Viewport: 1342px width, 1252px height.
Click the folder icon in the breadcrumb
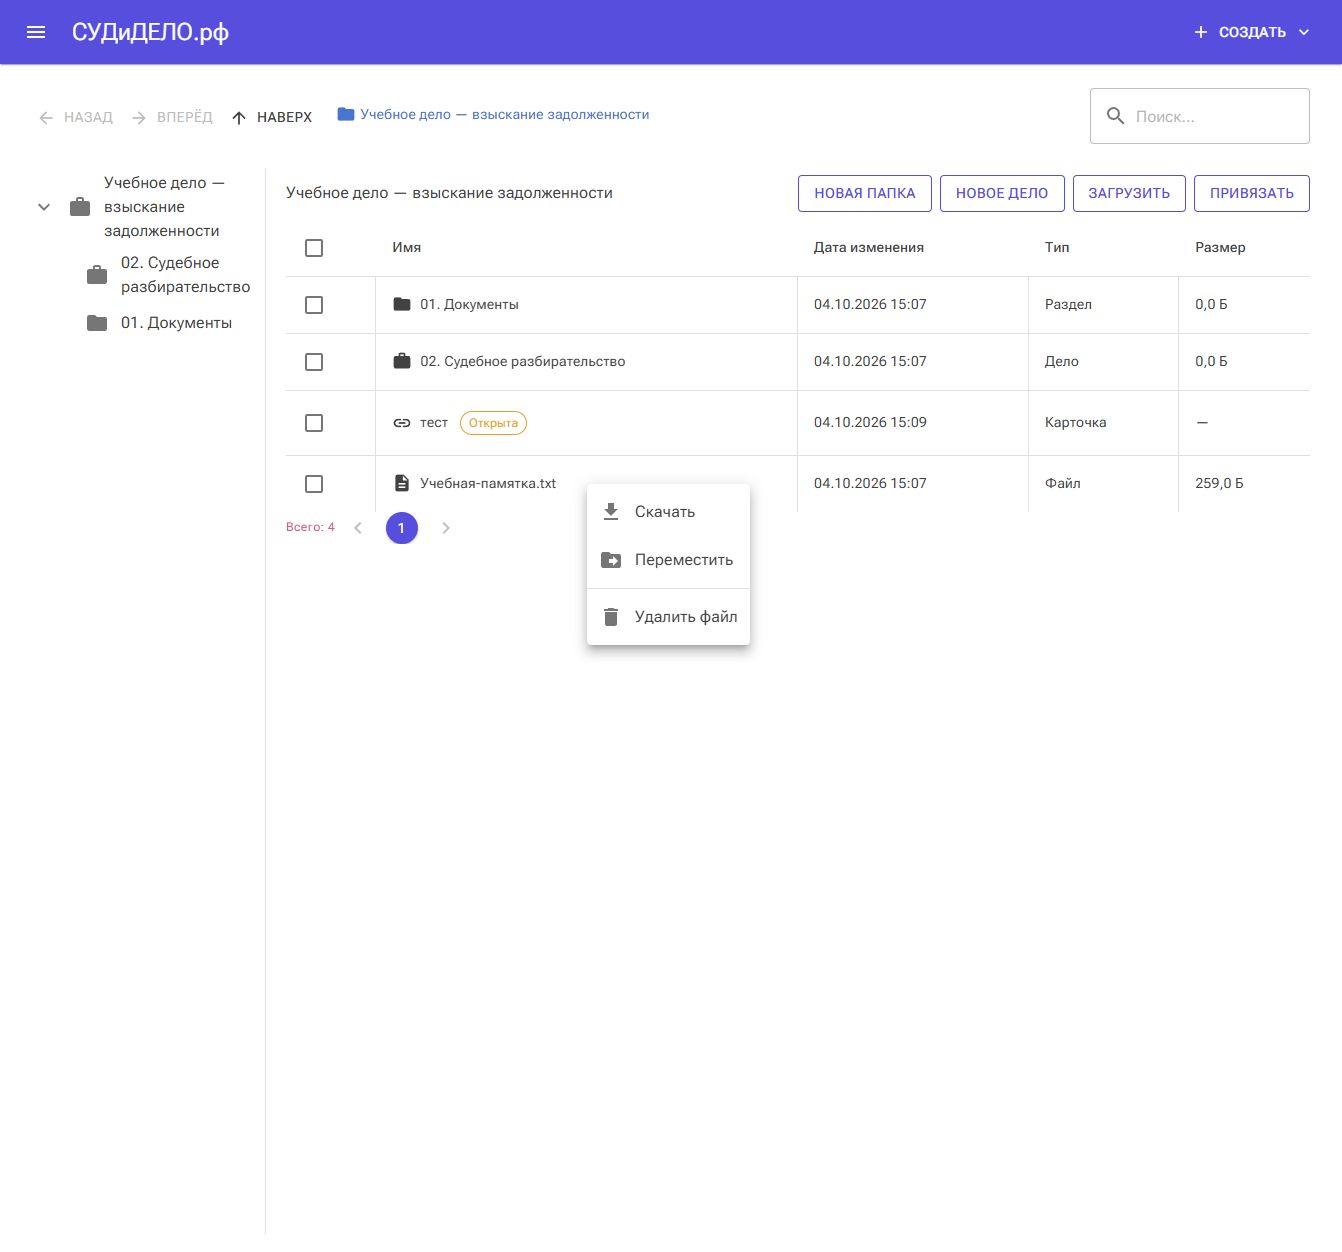[346, 114]
